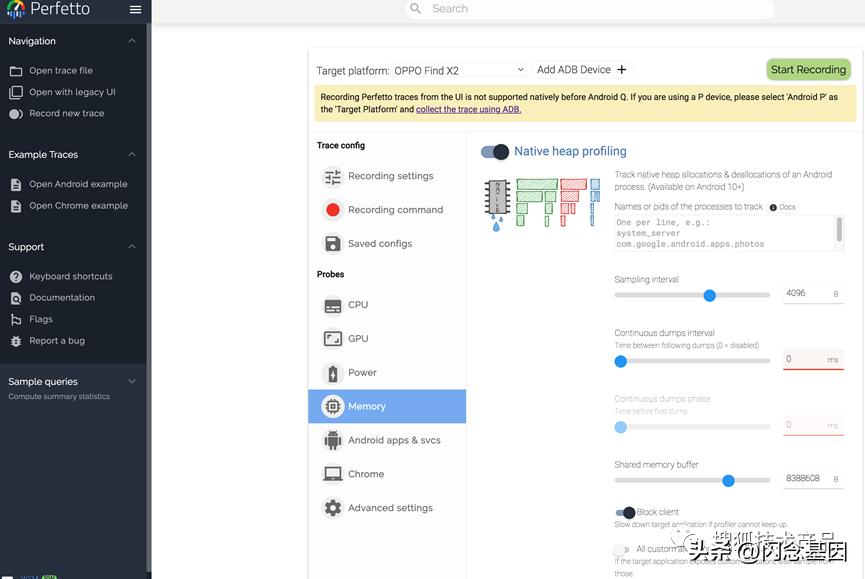Screen dimensions: 865x579
Task: Toggle the Block client switch
Action: click(x=626, y=513)
